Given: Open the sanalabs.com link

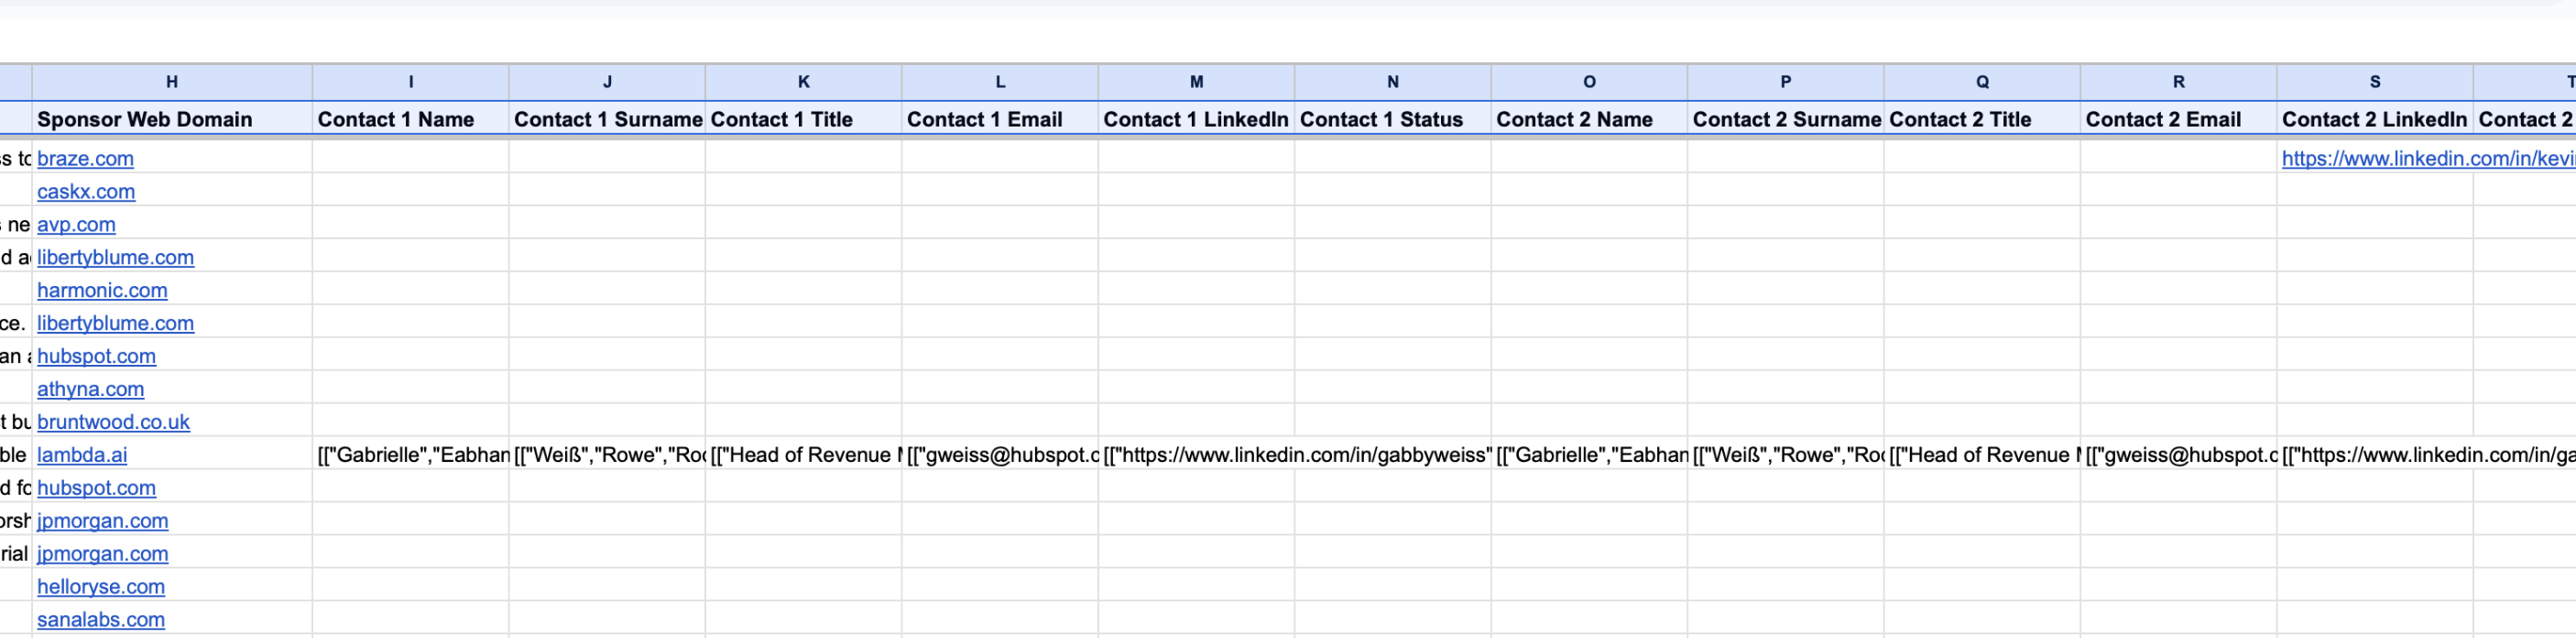Looking at the screenshot, I should pos(101,620).
